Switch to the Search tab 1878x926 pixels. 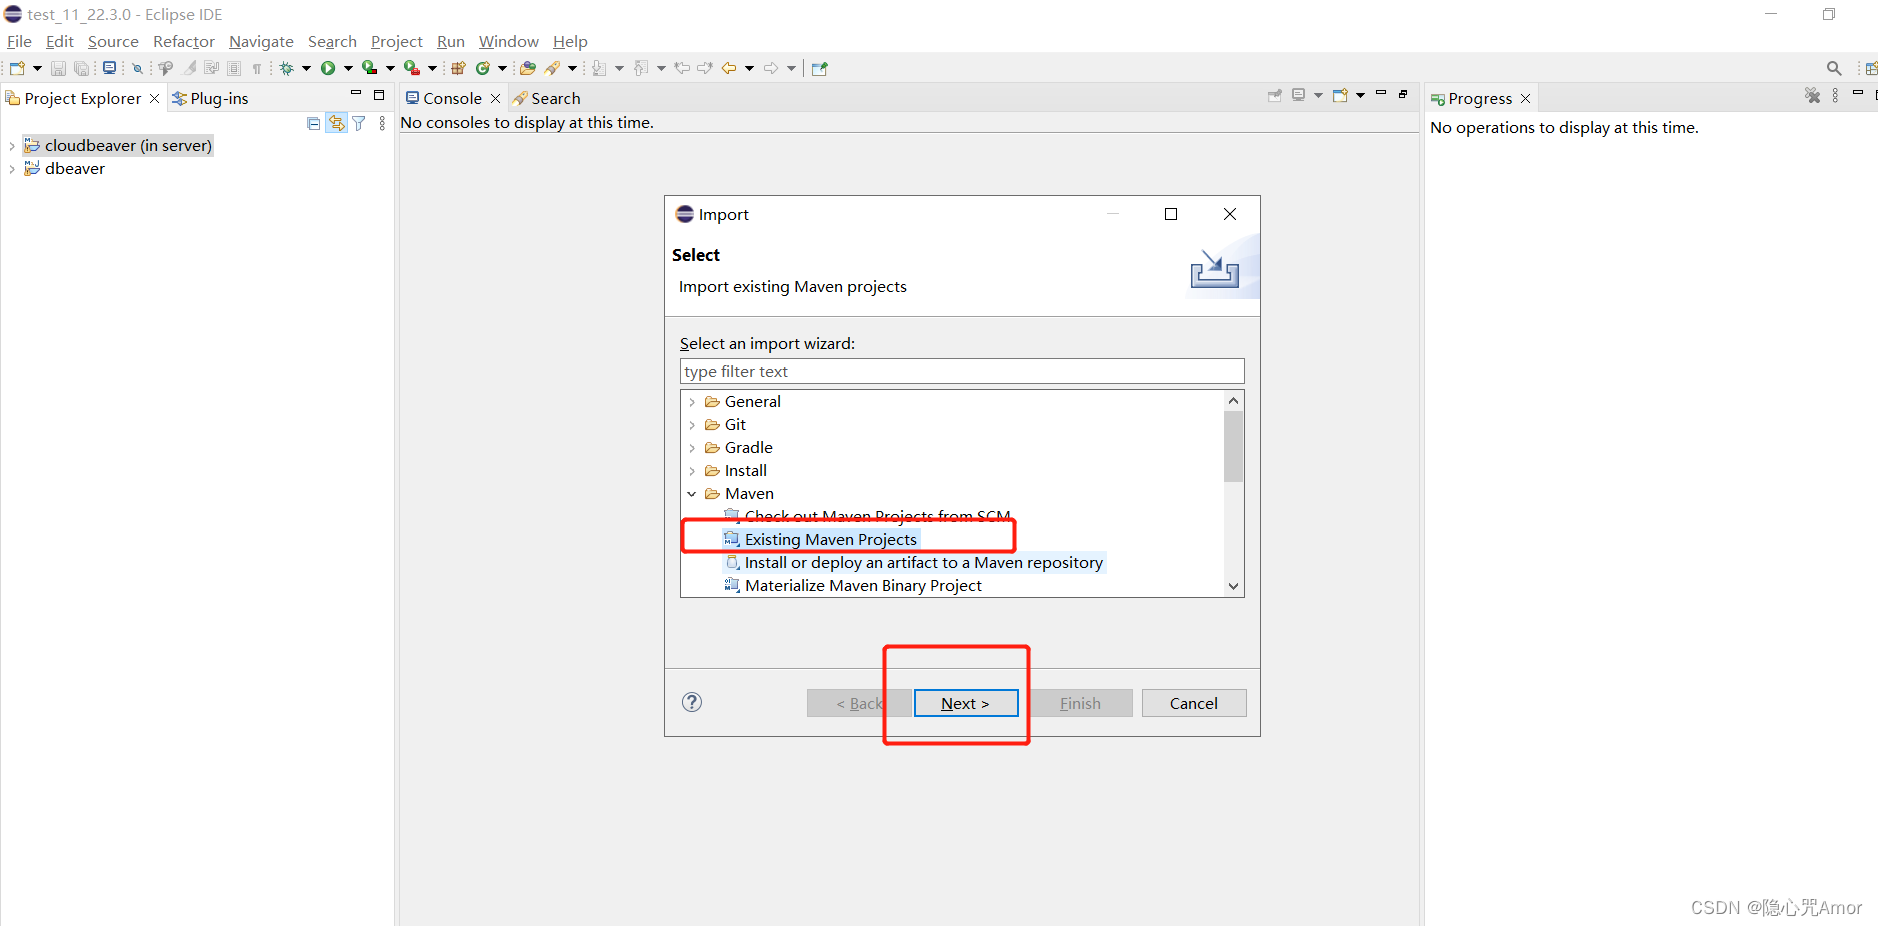pyautogui.click(x=546, y=98)
